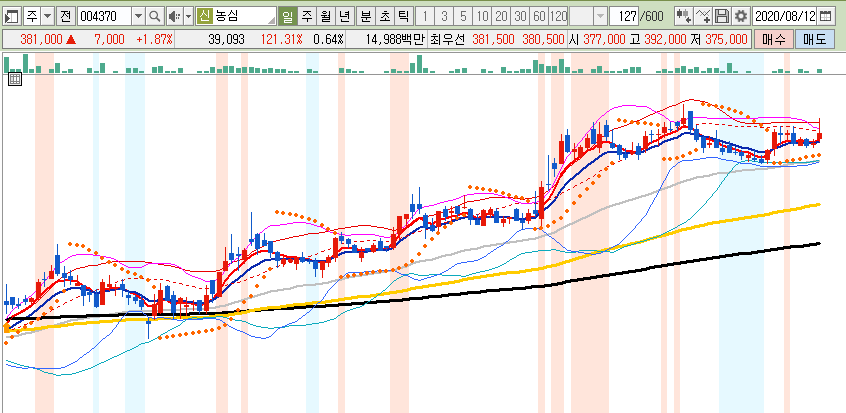
Task: Choose the 120 interval button
Action: tap(558, 16)
